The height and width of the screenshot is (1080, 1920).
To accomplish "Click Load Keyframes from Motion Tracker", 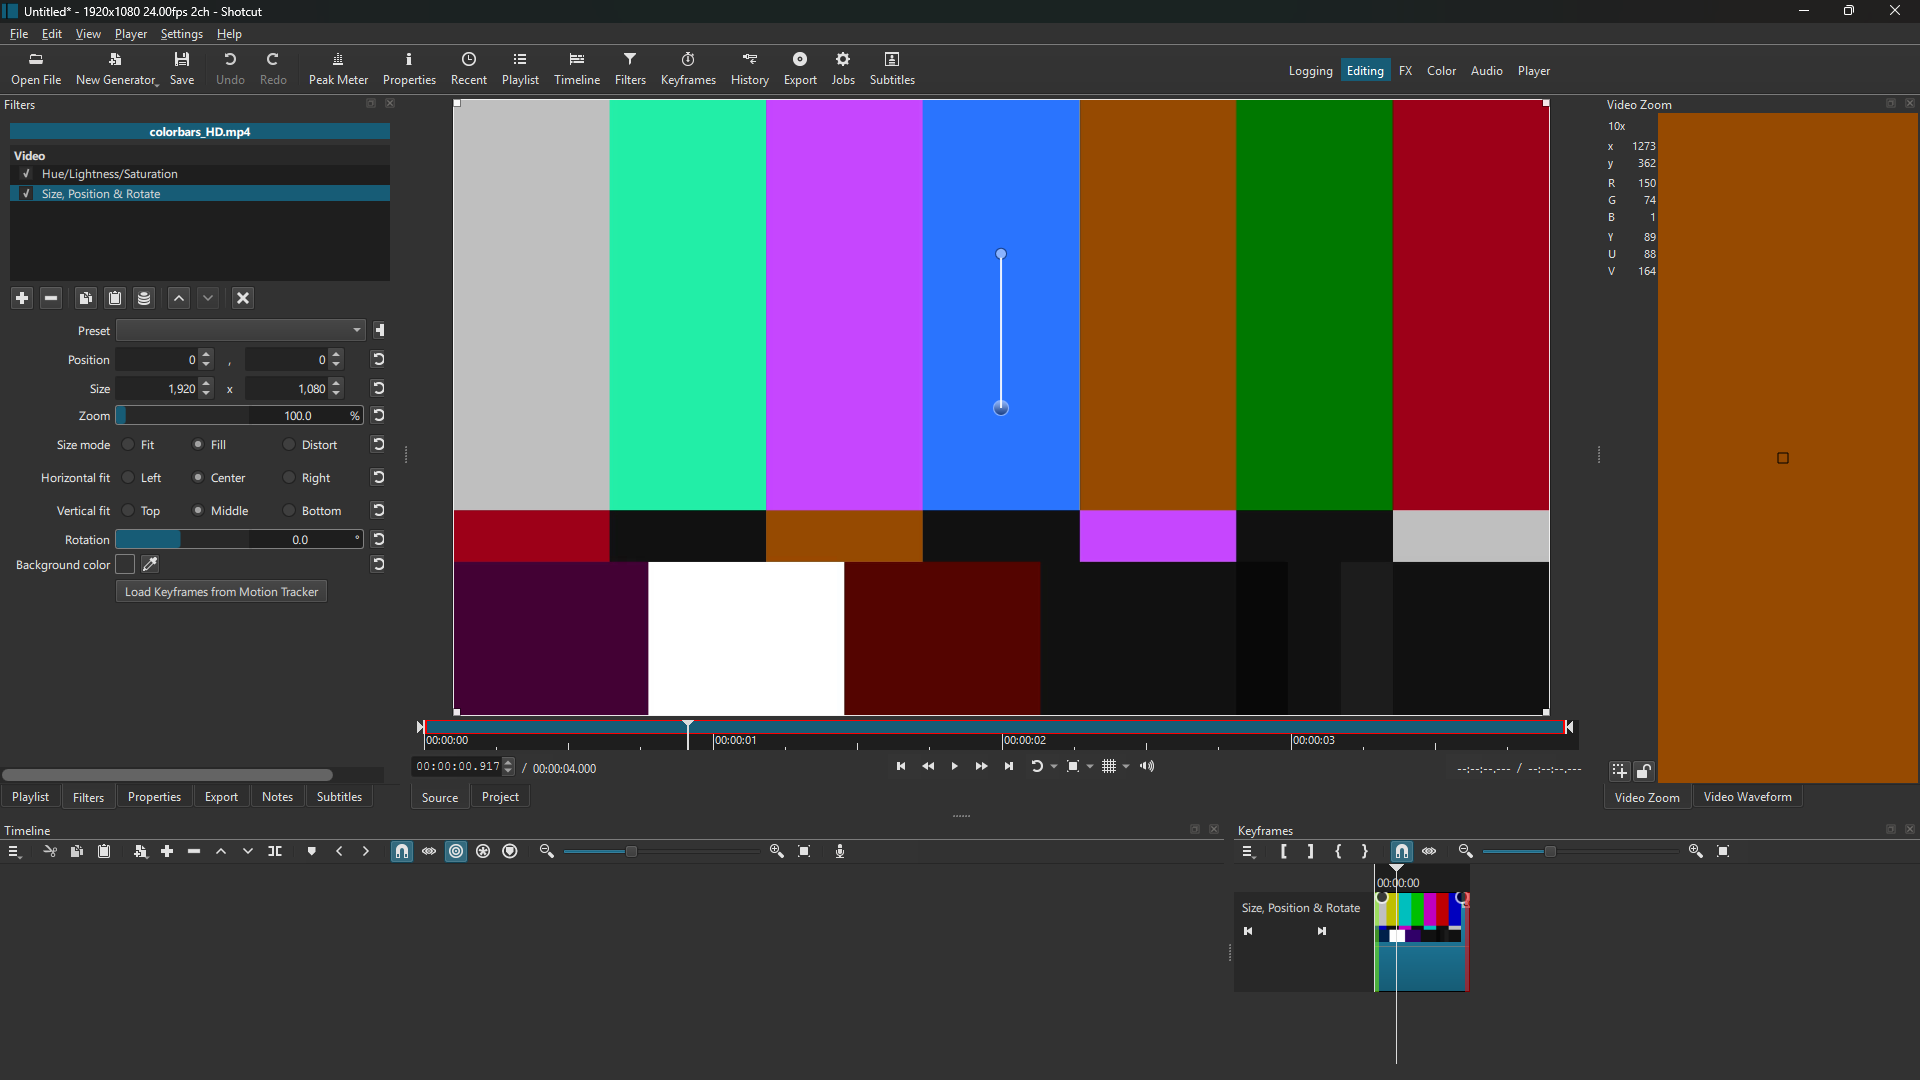I will 221,592.
